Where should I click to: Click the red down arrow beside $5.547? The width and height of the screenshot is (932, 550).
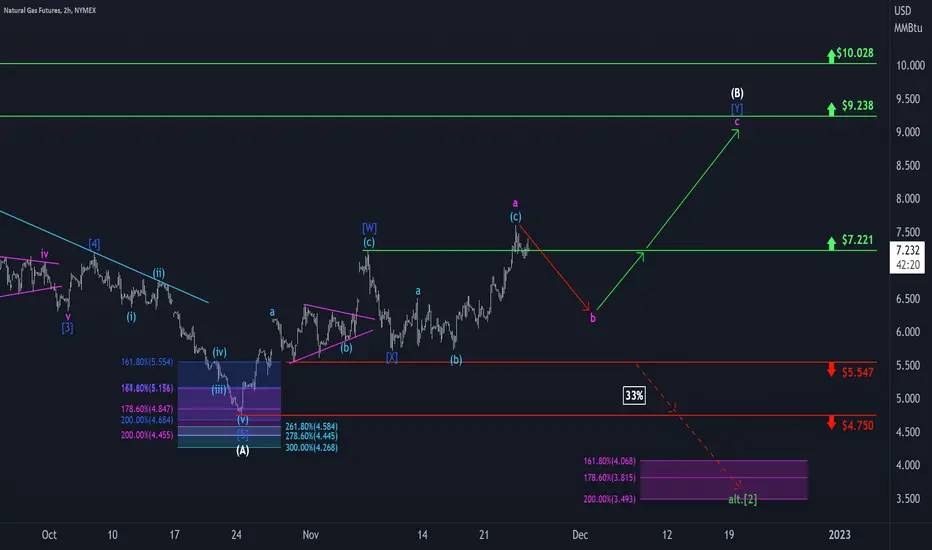pyautogui.click(x=831, y=369)
